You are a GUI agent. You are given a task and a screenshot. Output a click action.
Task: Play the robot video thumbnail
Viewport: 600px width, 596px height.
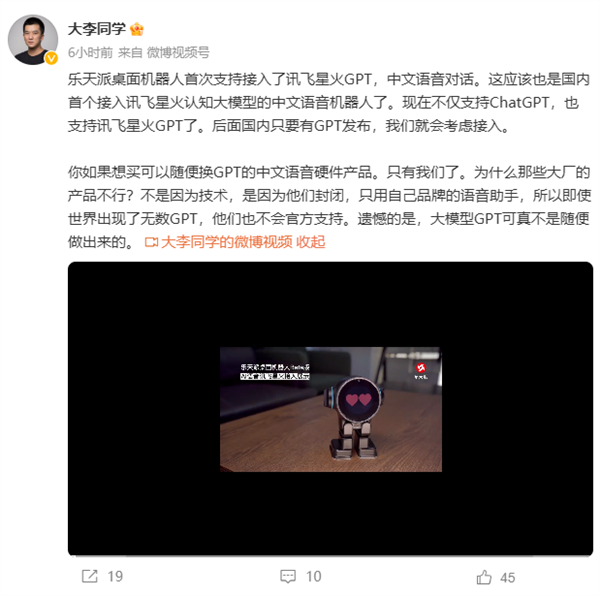[331, 409]
